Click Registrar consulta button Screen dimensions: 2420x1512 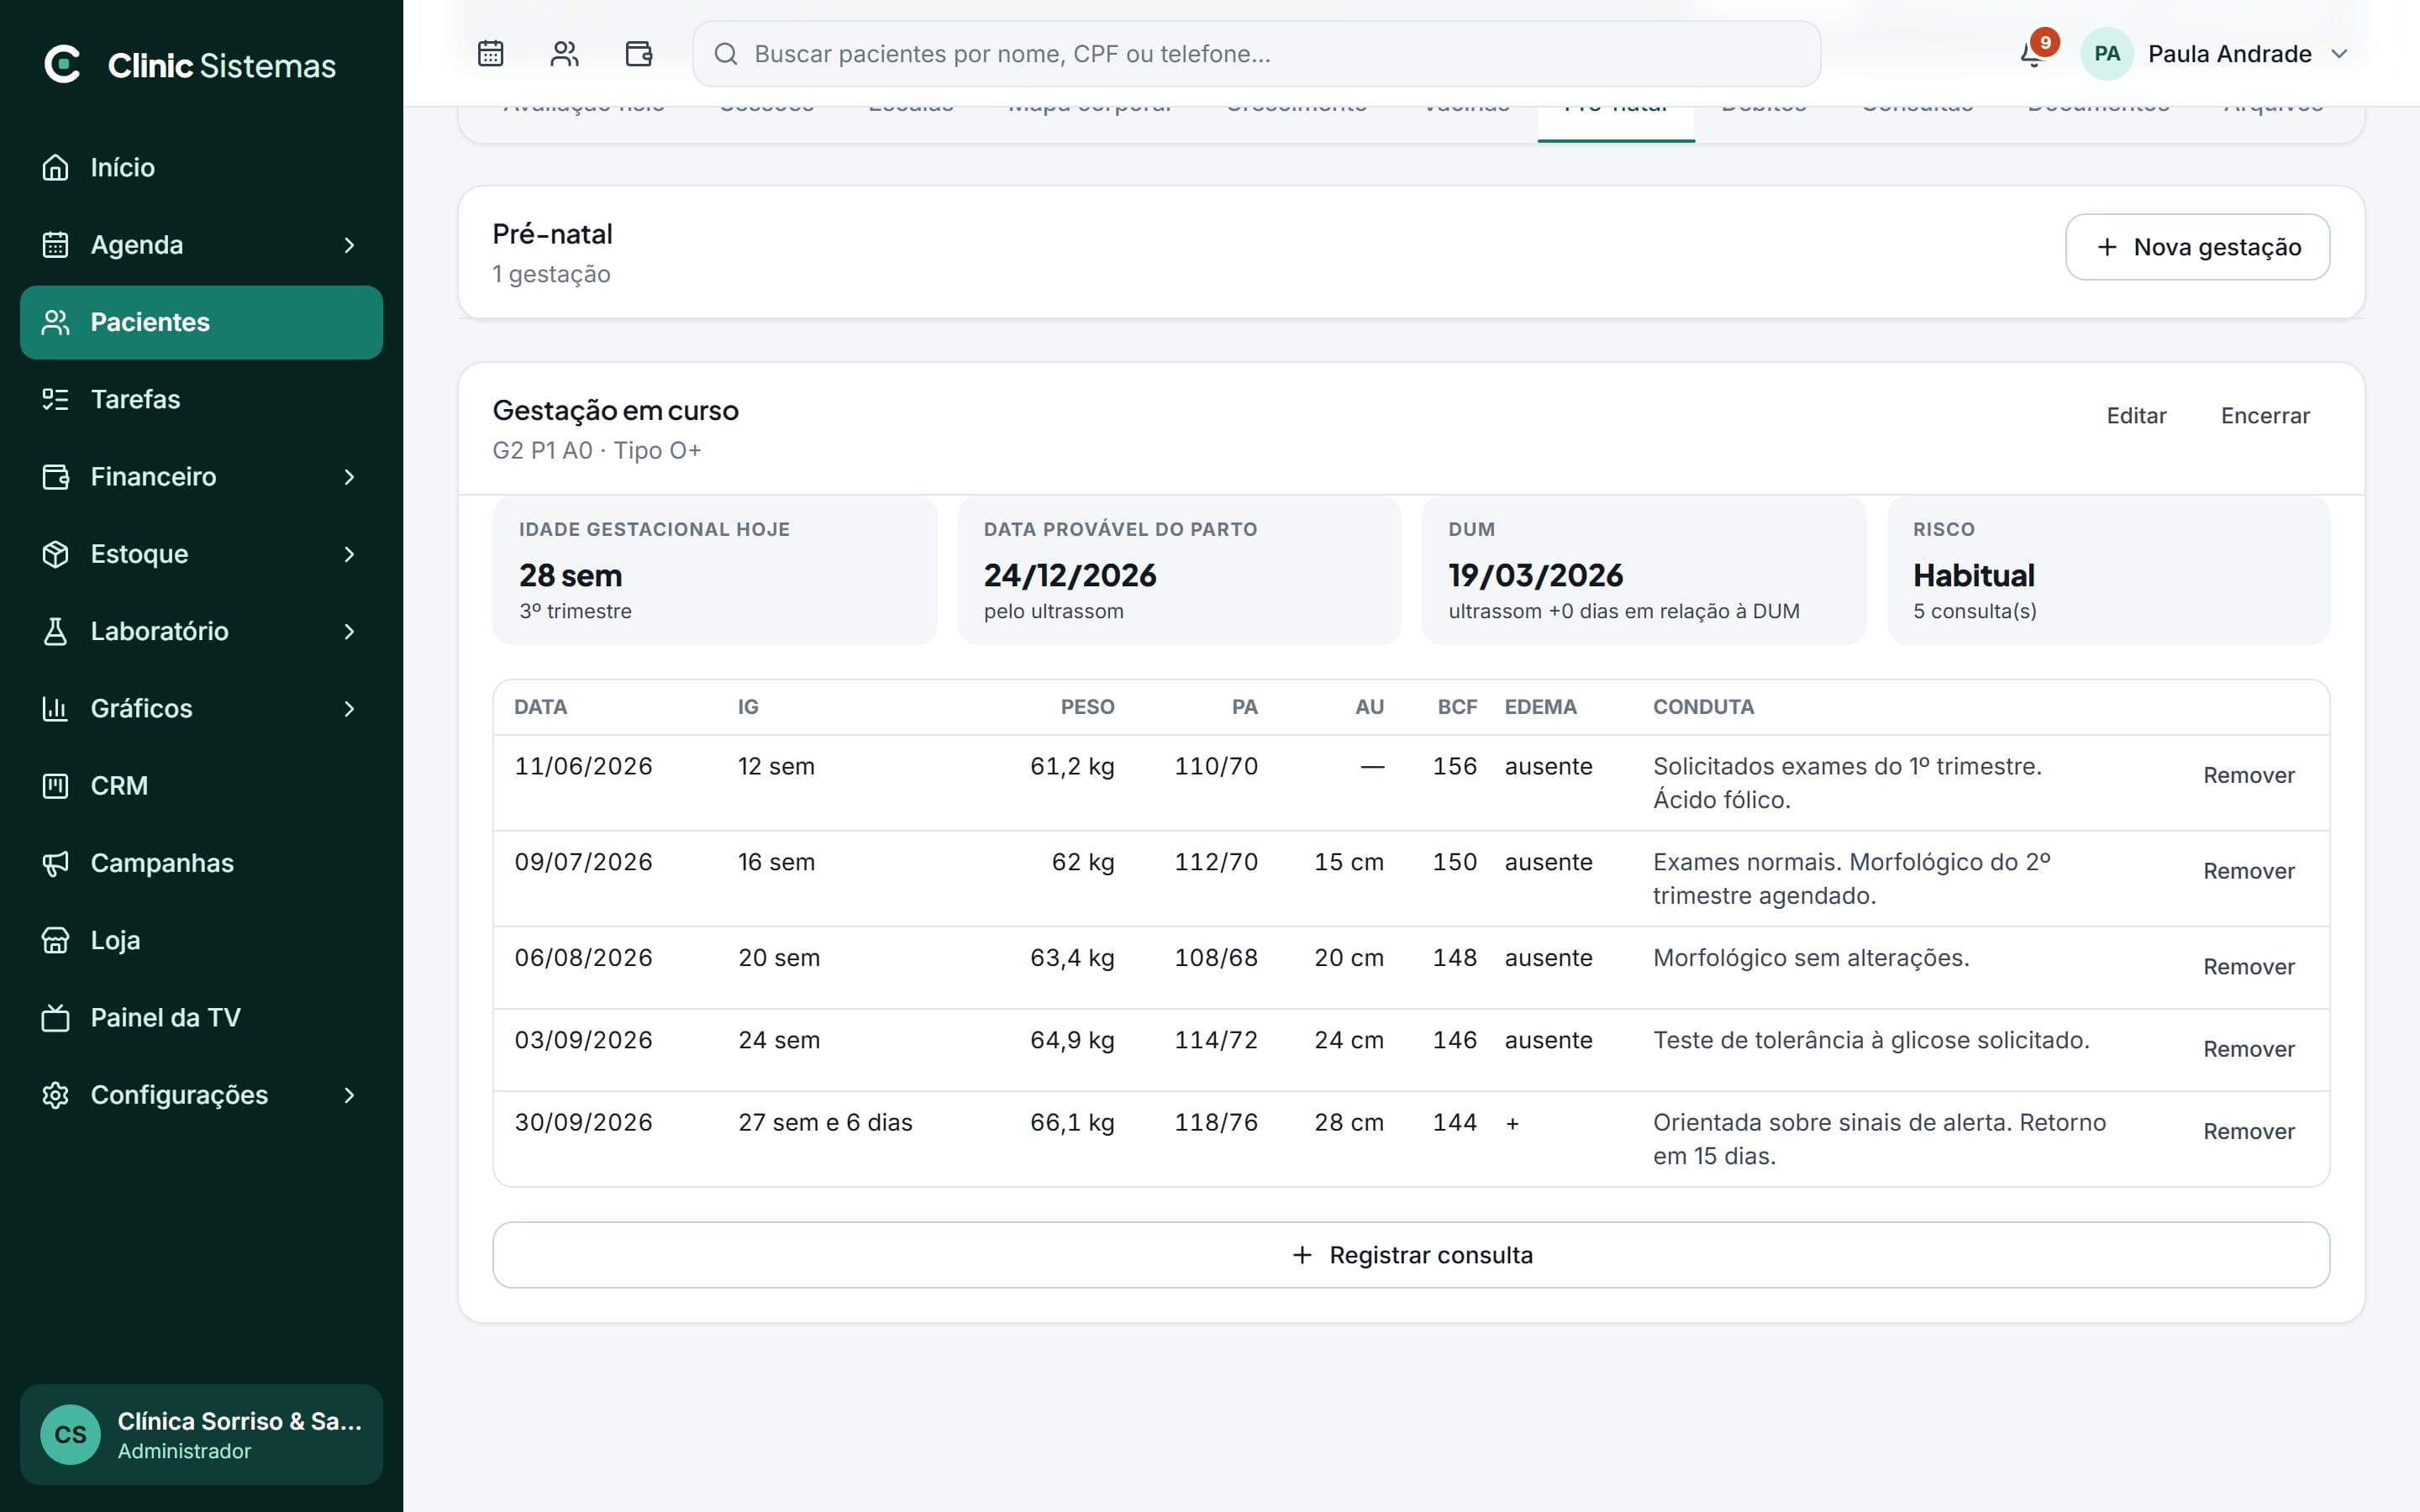click(1411, 1255)
